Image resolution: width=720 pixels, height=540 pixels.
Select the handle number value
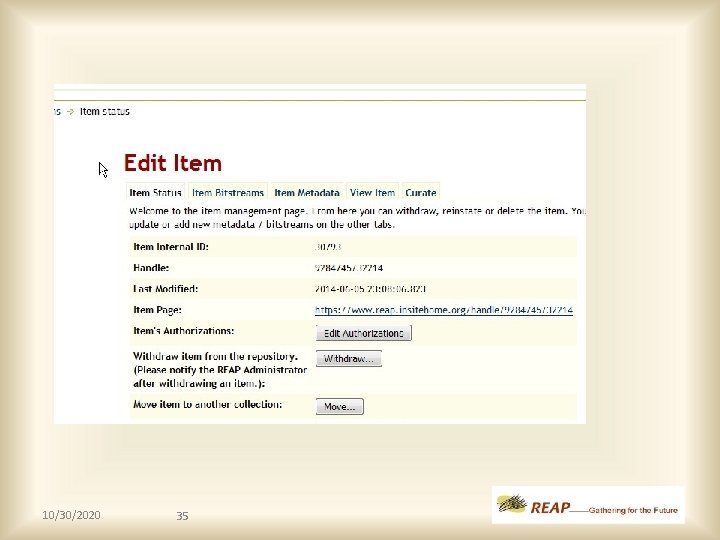[x=349, y=268]
